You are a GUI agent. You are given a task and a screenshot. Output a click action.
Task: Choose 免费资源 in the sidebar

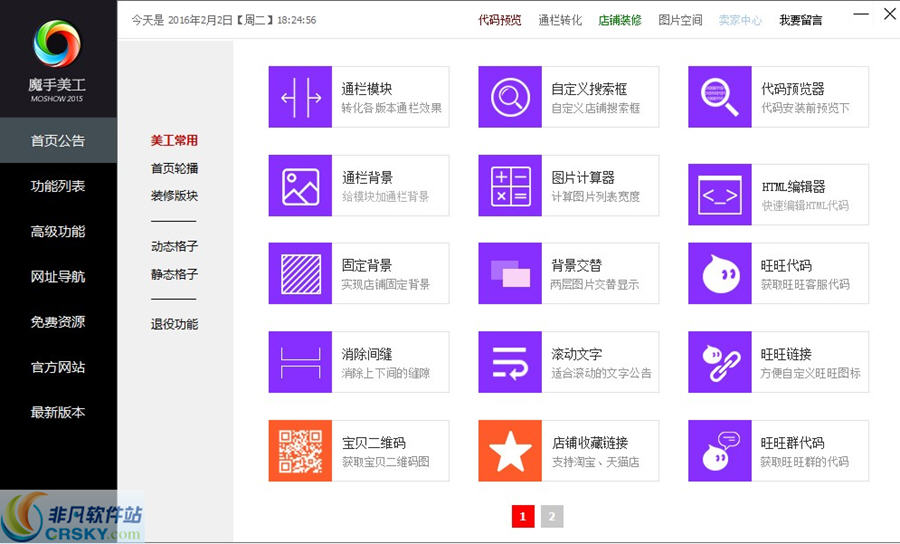pos(58,322)
